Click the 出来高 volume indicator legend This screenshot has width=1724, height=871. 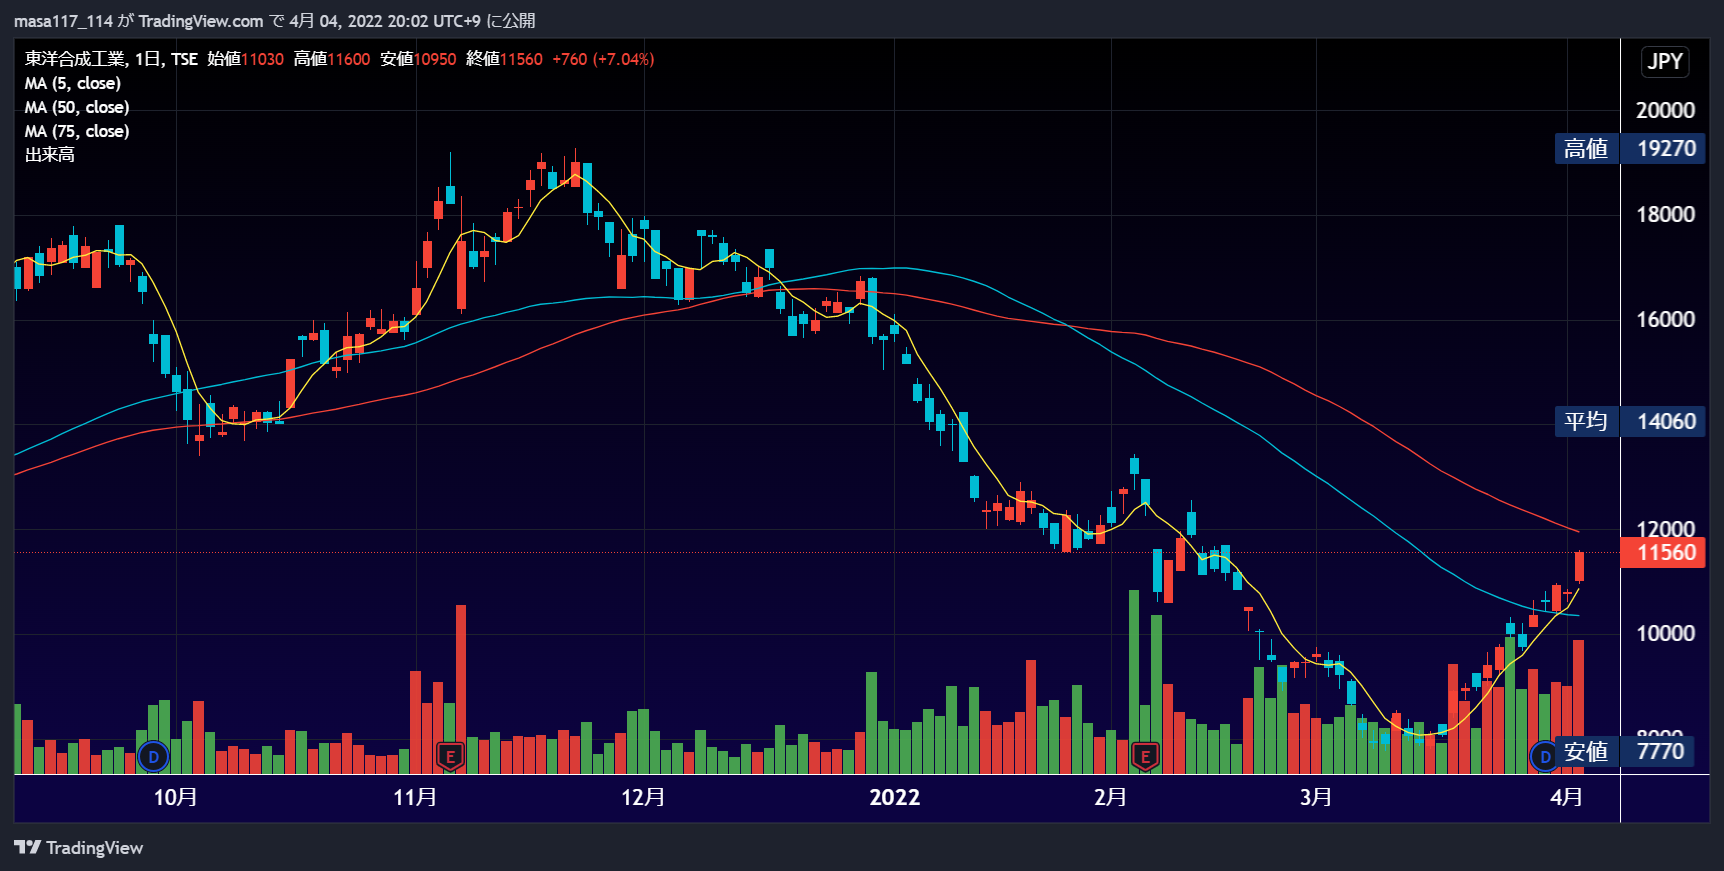pyautogui.click(x=50, y=155)
